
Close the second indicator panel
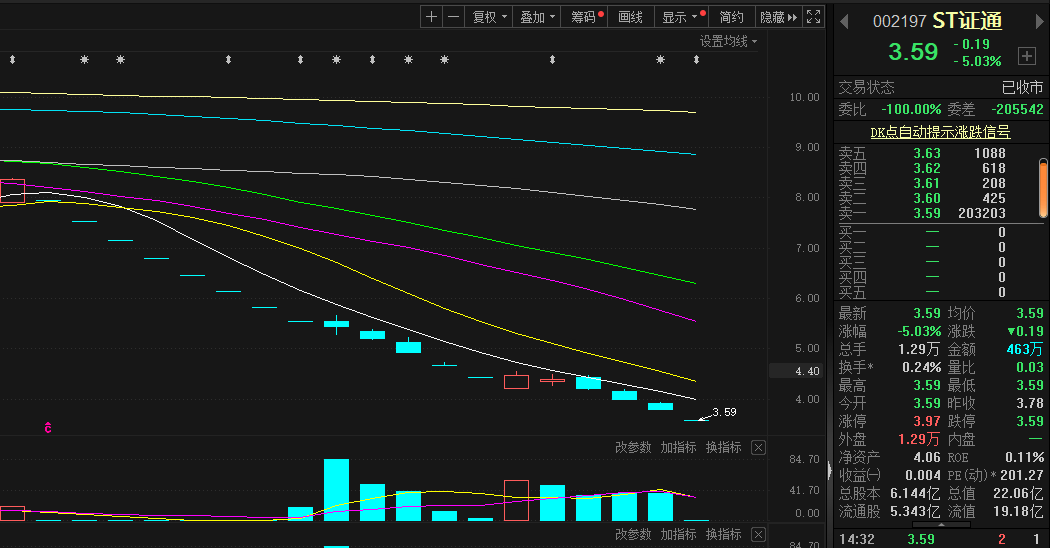pos(758,535)
